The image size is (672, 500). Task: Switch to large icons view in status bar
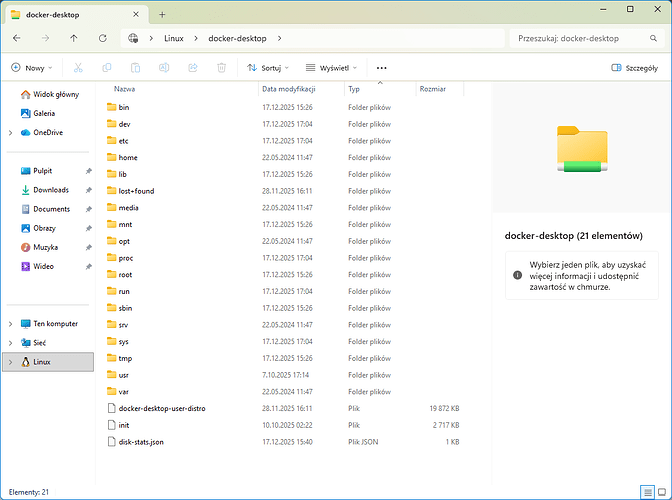pyautogui.click(x=661, y=492)
